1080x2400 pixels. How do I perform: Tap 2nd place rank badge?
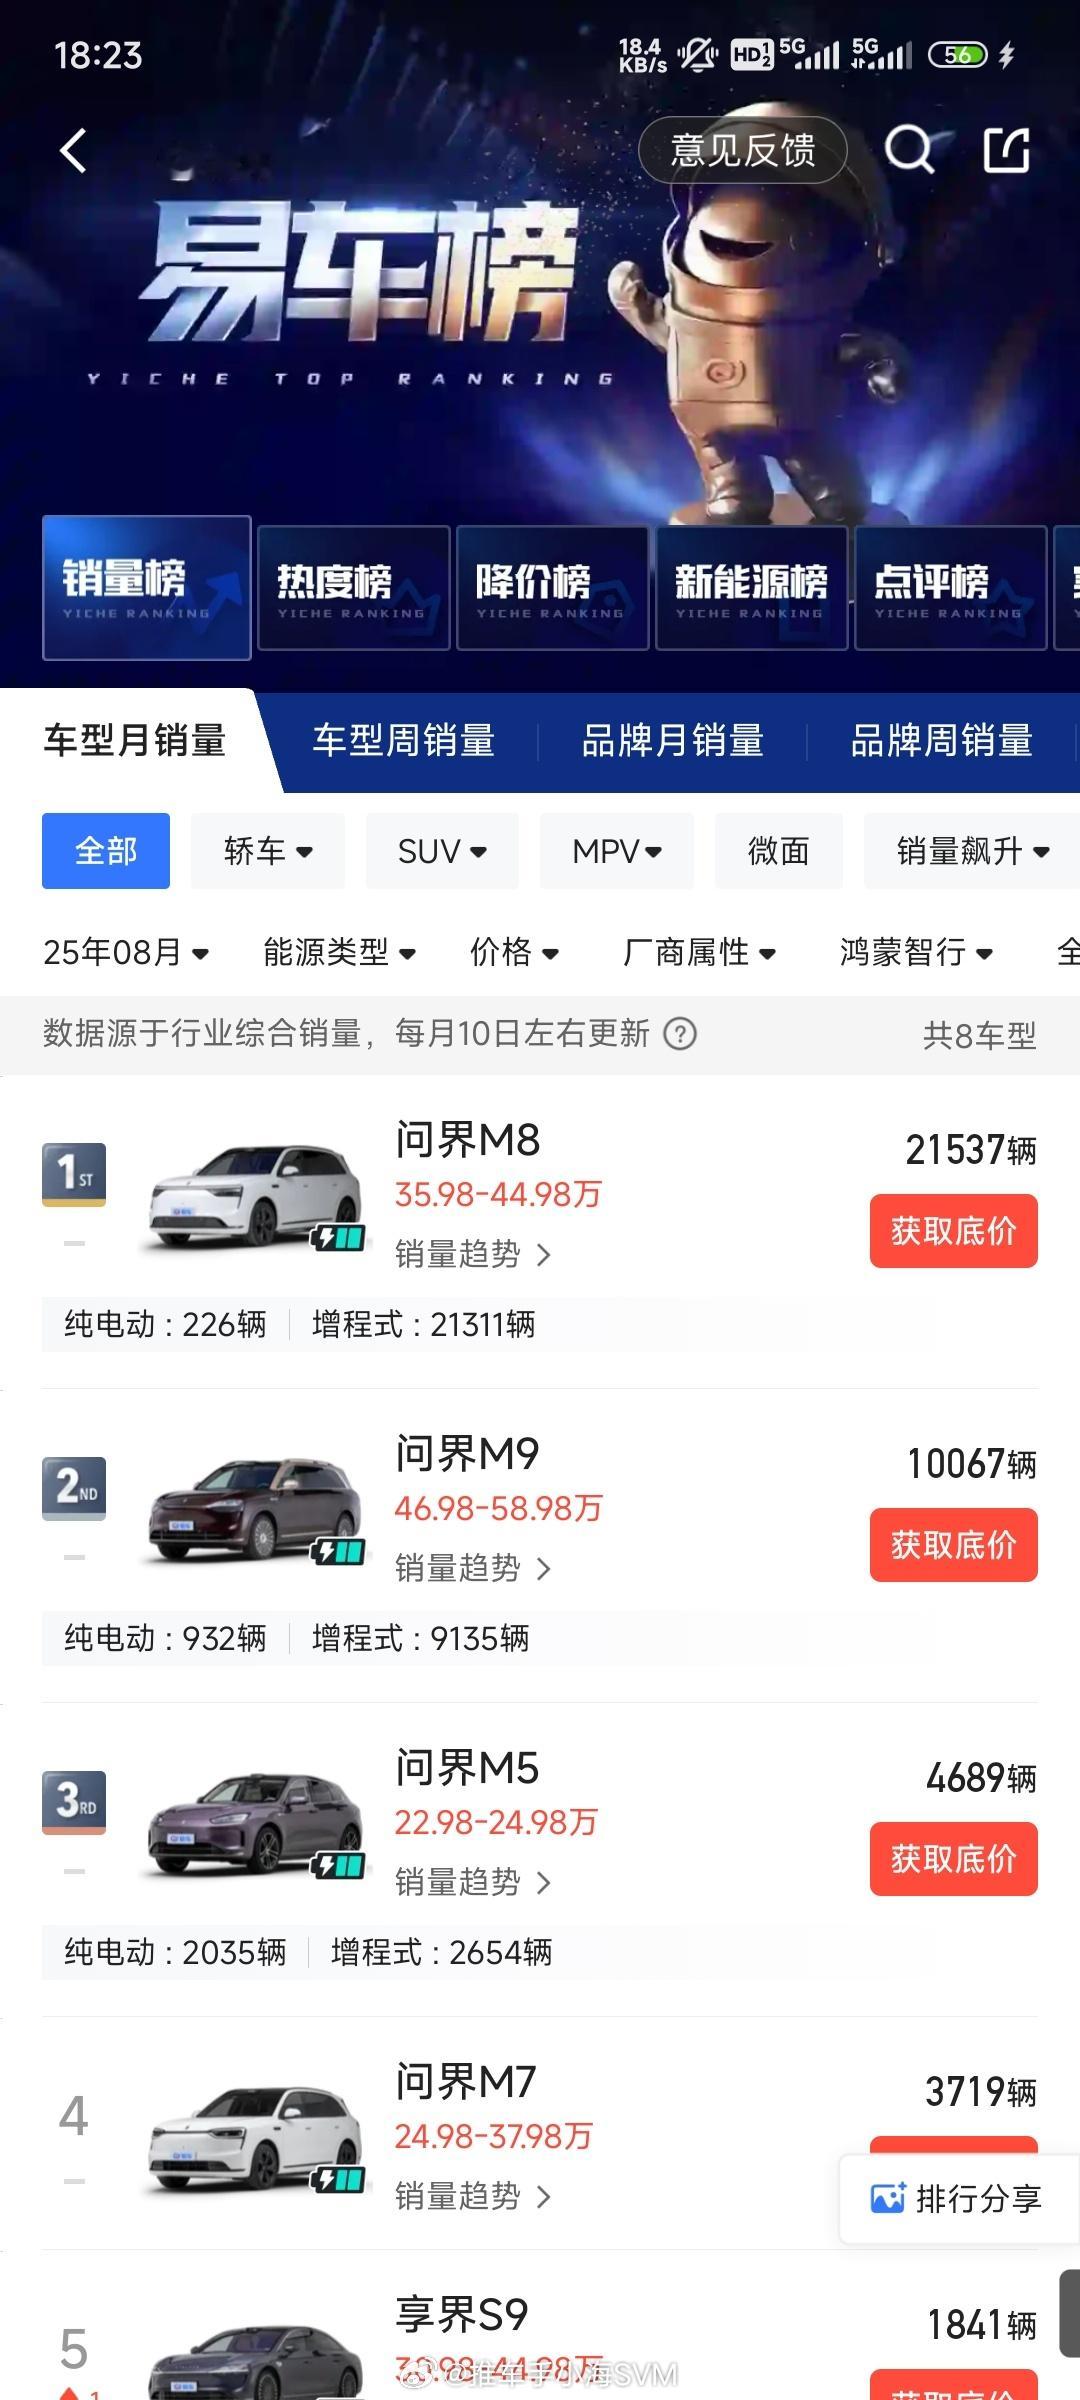tap(74, 1488)
